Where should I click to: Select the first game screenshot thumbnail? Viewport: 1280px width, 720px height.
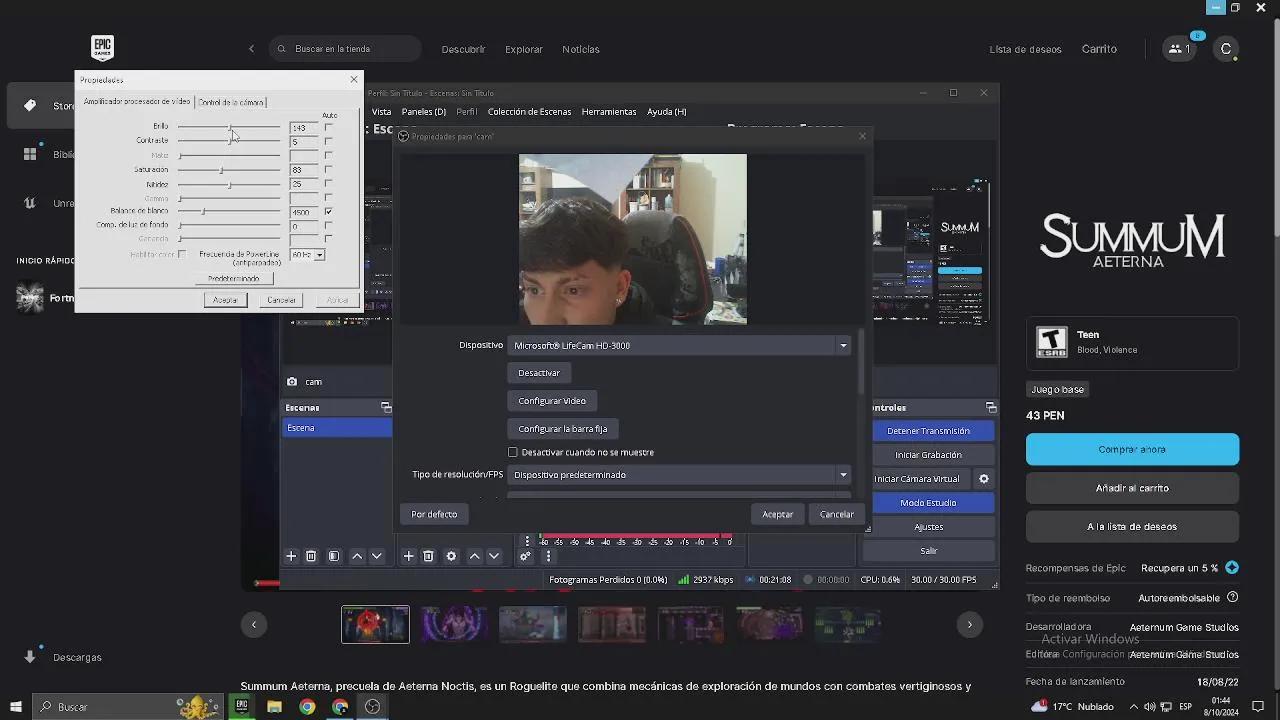coord(375,624)
